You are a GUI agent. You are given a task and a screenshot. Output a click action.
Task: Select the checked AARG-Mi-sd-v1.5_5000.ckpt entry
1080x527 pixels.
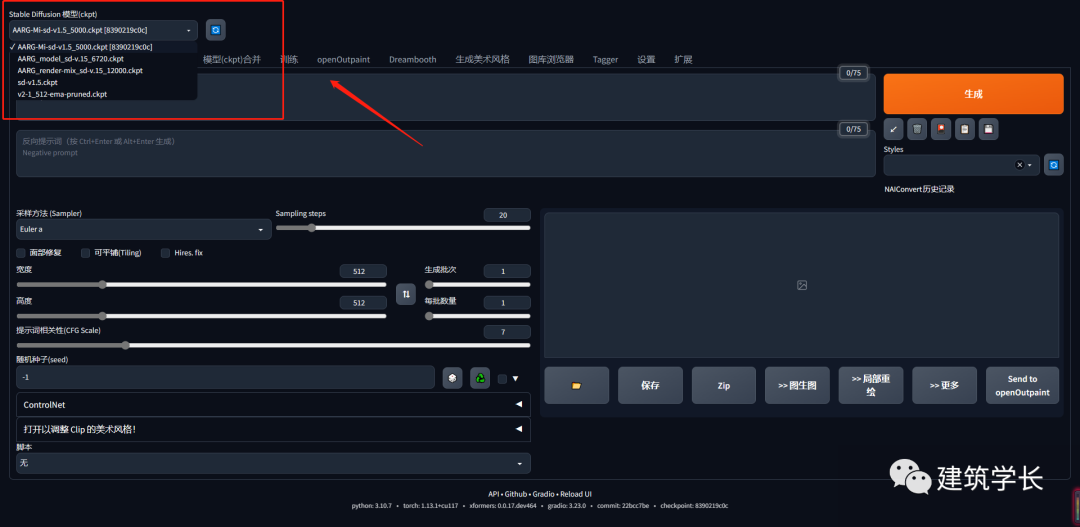pyautogui.click(x=103, y=47)
